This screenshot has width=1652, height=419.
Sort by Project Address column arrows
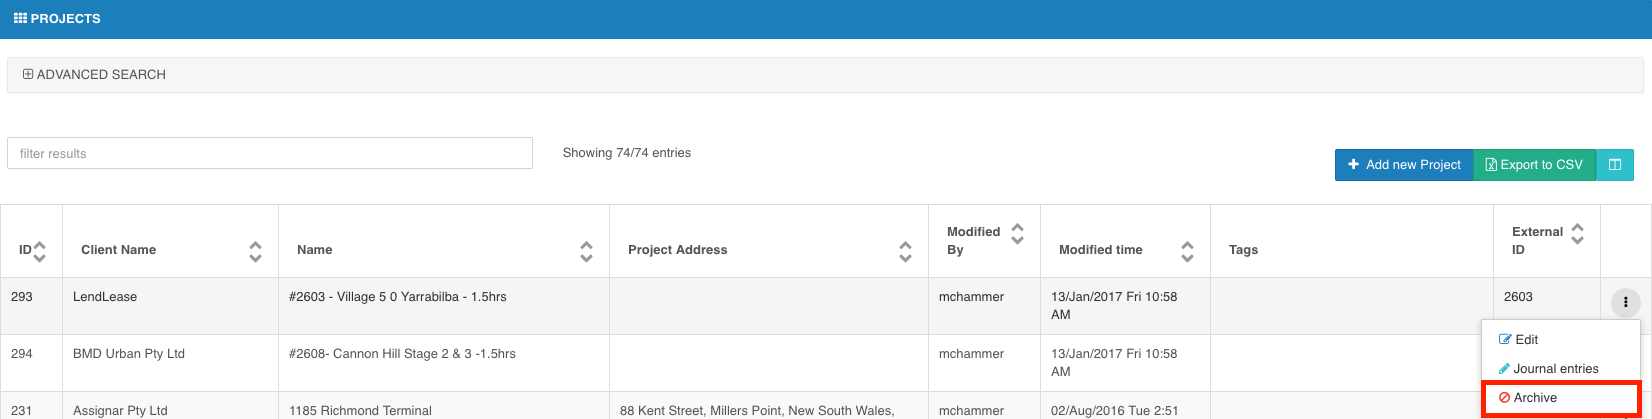click(x=906, y=251)
